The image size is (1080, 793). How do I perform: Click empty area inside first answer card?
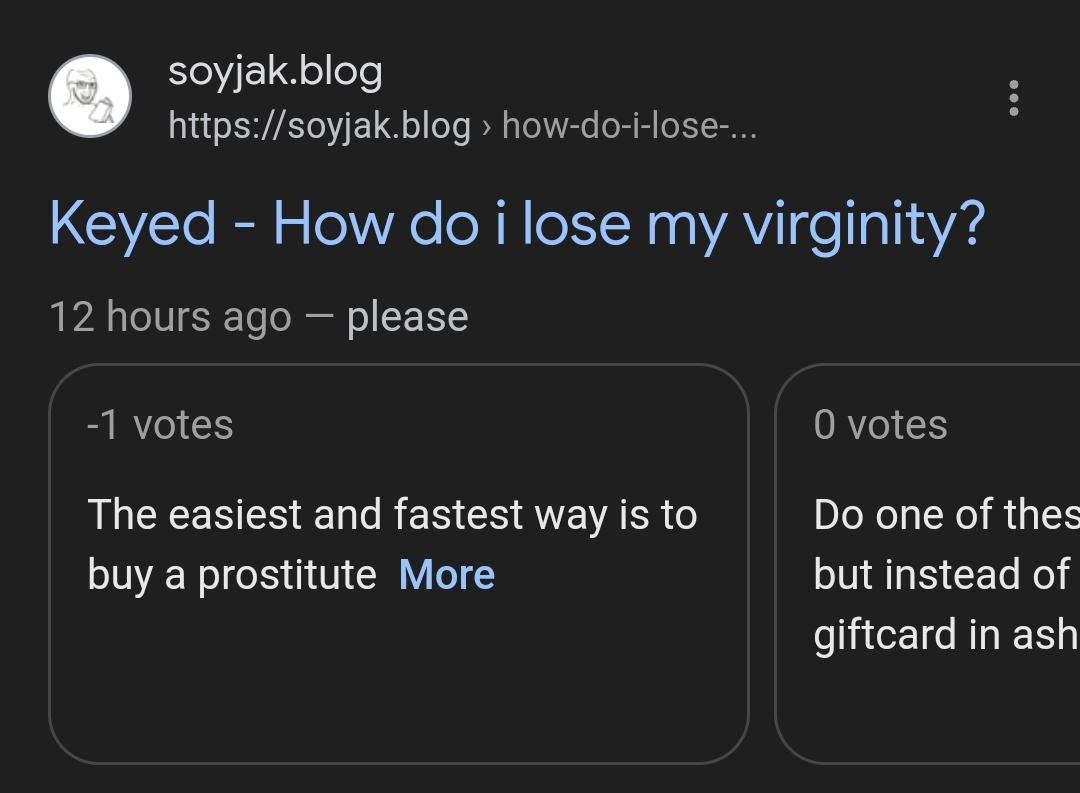(398, 680)
